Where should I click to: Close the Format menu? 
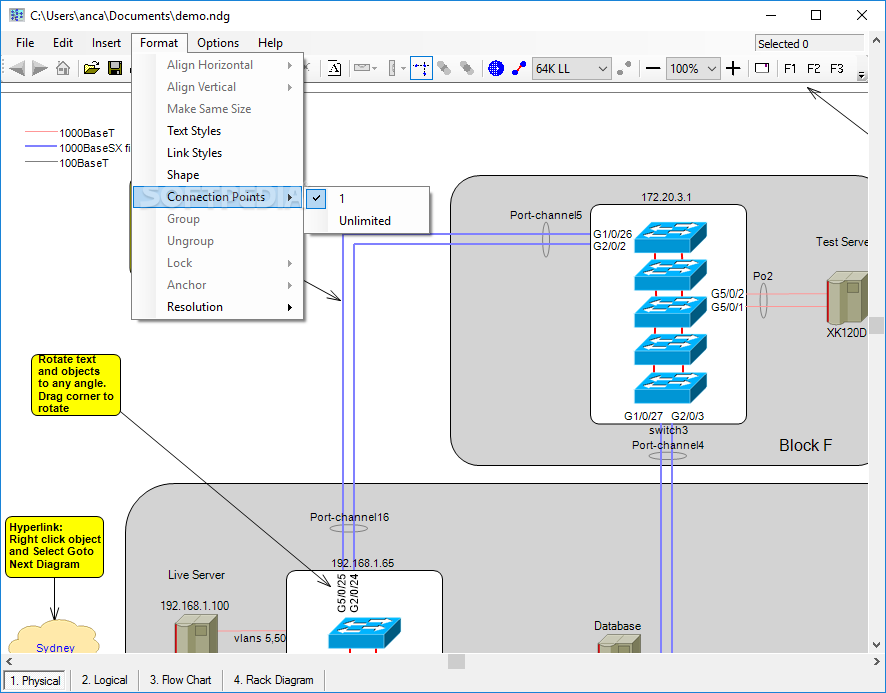pos(159,43)
